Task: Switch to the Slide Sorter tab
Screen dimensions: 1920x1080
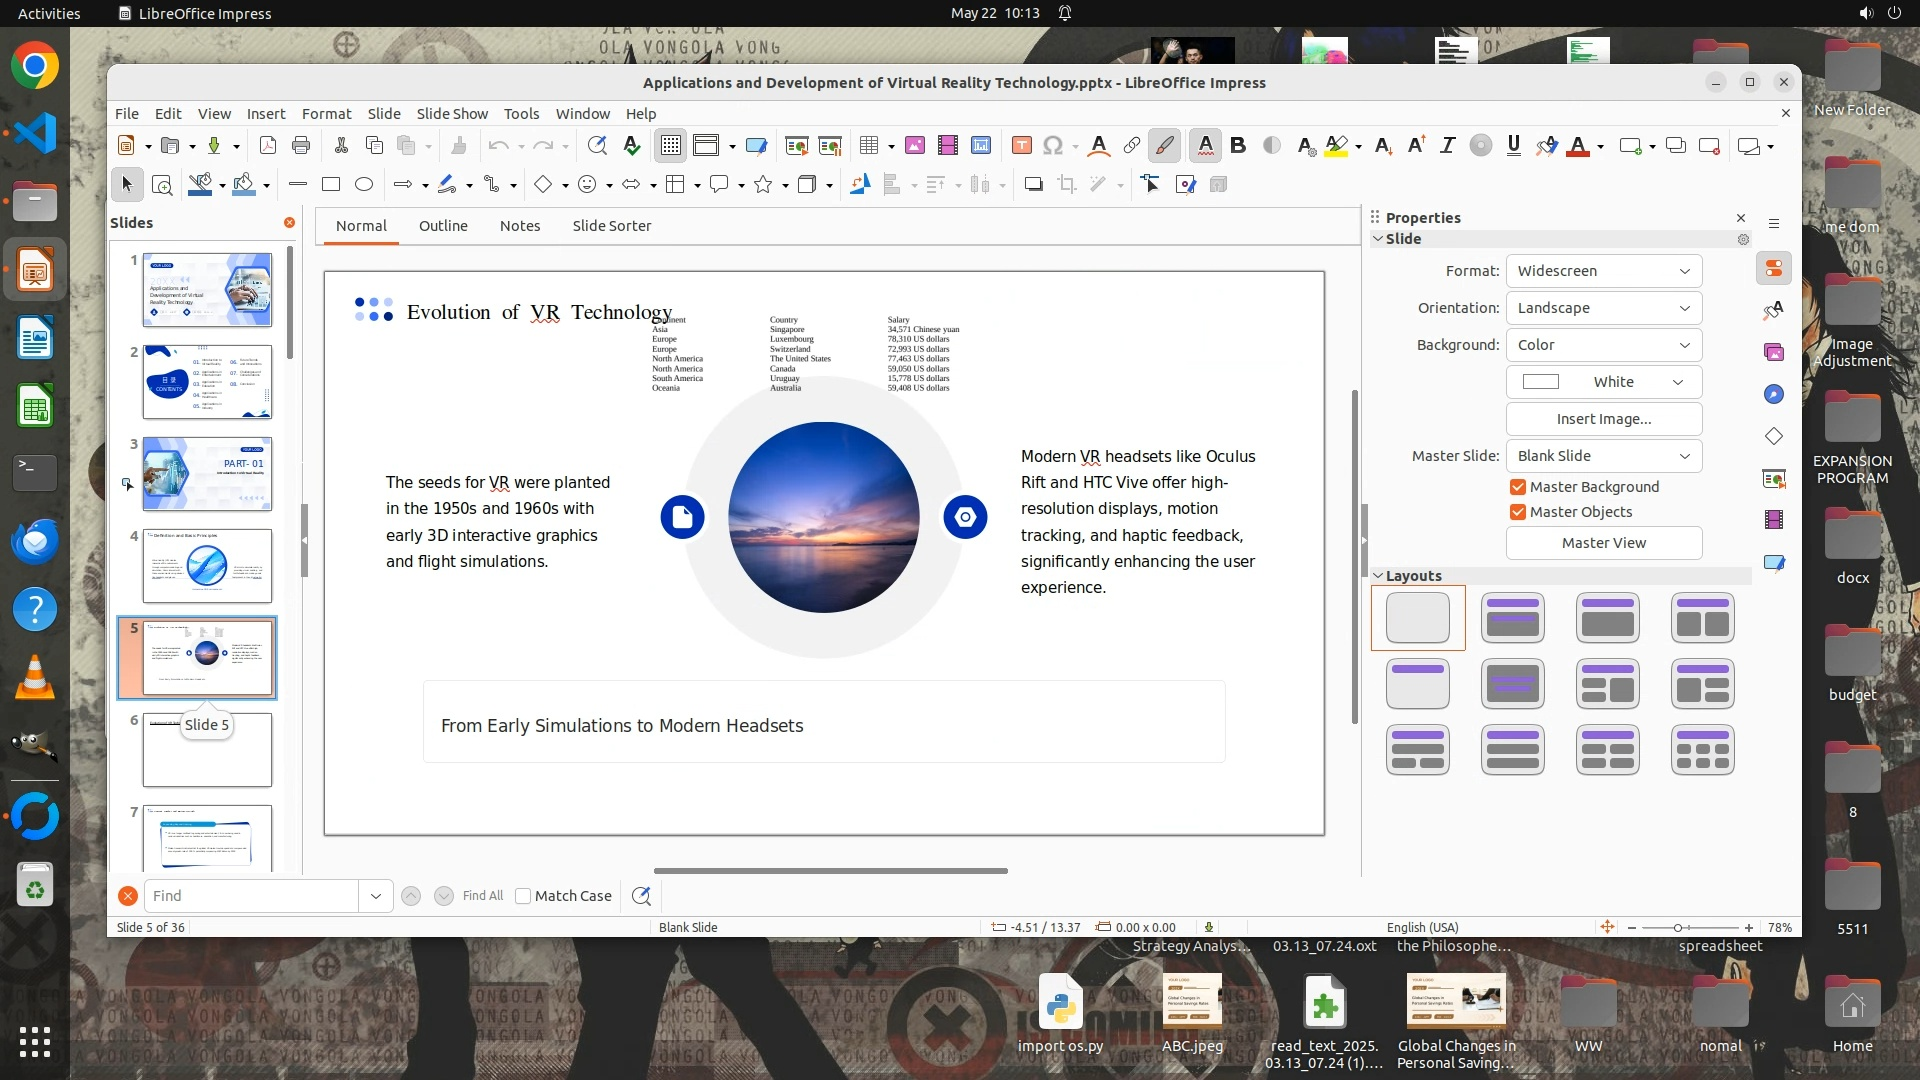Action: 611,226
